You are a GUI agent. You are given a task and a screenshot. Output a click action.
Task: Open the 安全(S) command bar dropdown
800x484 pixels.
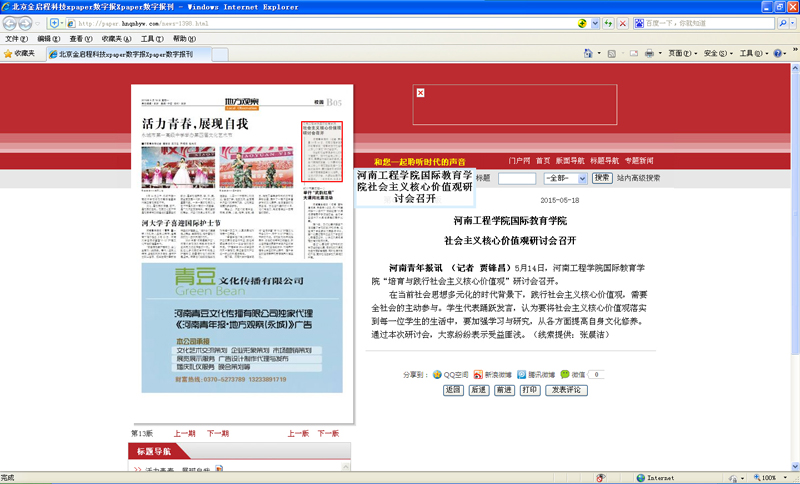pyautogui.click(x=718, y=54)
